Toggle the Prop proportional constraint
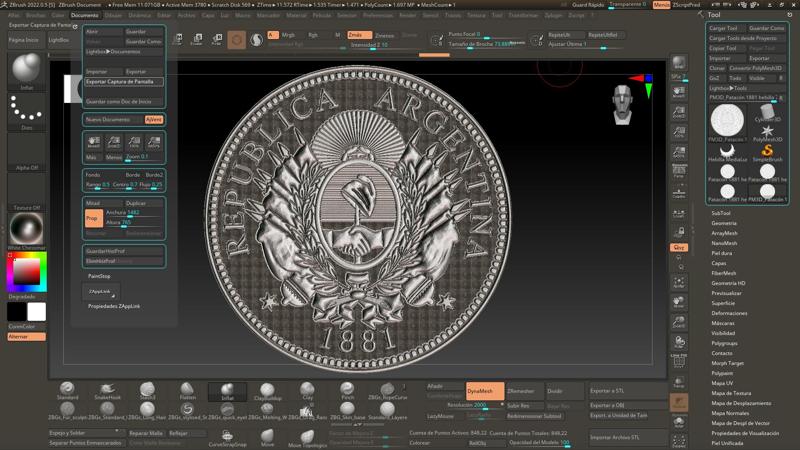 93,218
